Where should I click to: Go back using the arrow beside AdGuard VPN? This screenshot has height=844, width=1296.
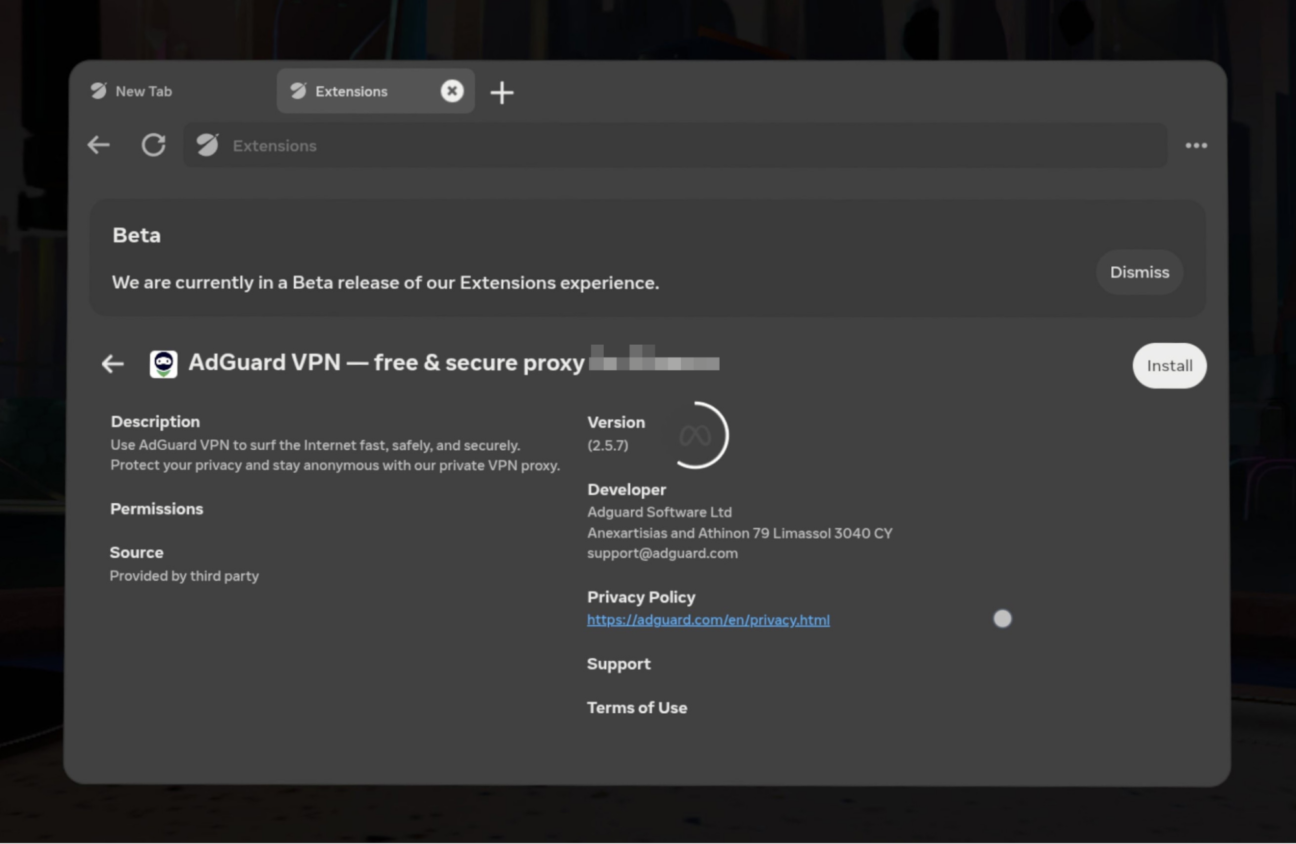(113, 364)
